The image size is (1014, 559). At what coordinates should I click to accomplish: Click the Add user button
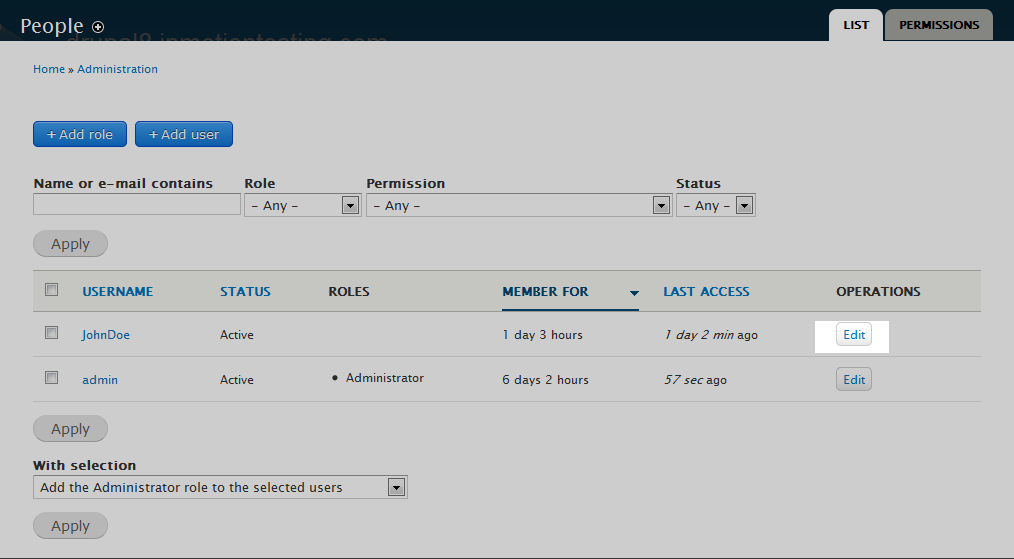pyautogui.click(x=184, y=134)
